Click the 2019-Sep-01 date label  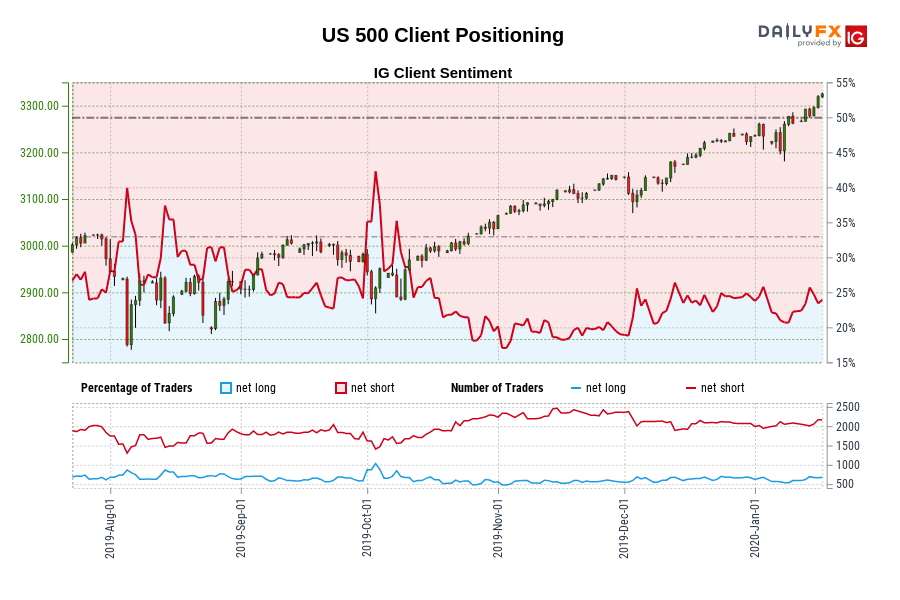[241, 528]
